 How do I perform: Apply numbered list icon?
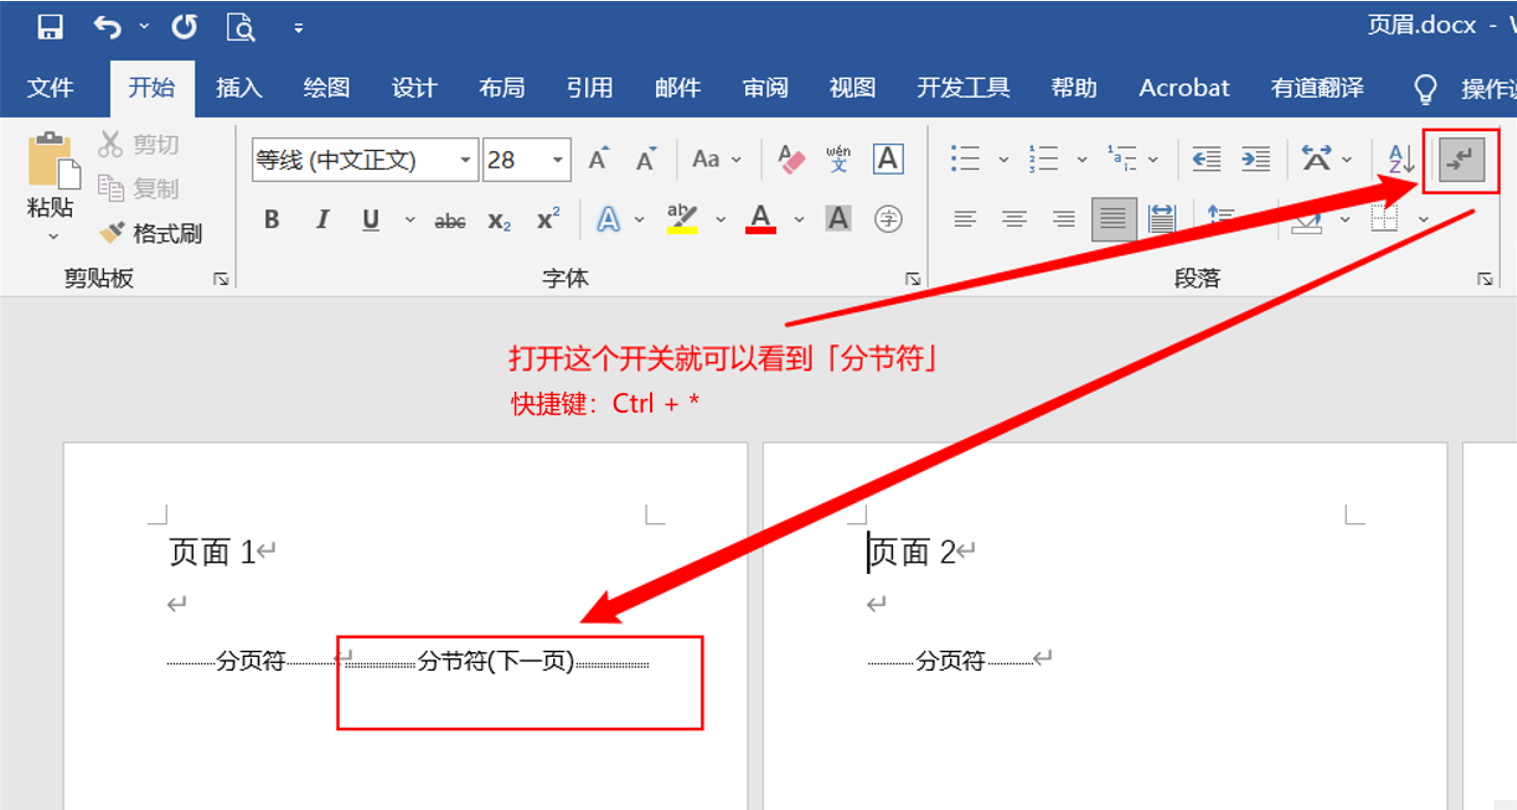click(x=1044, y=159)
